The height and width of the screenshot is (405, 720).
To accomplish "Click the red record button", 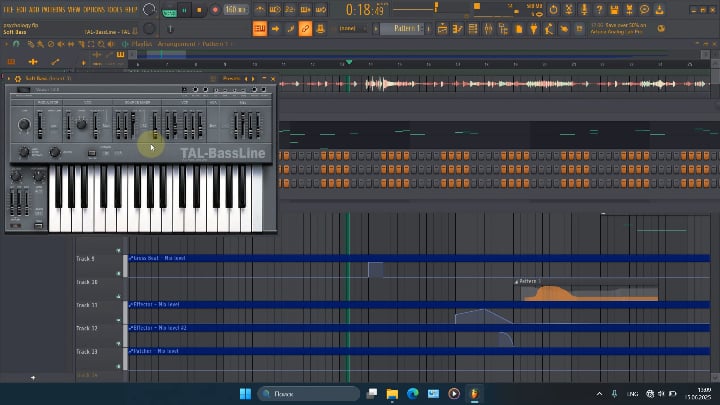I will point(214,10).
